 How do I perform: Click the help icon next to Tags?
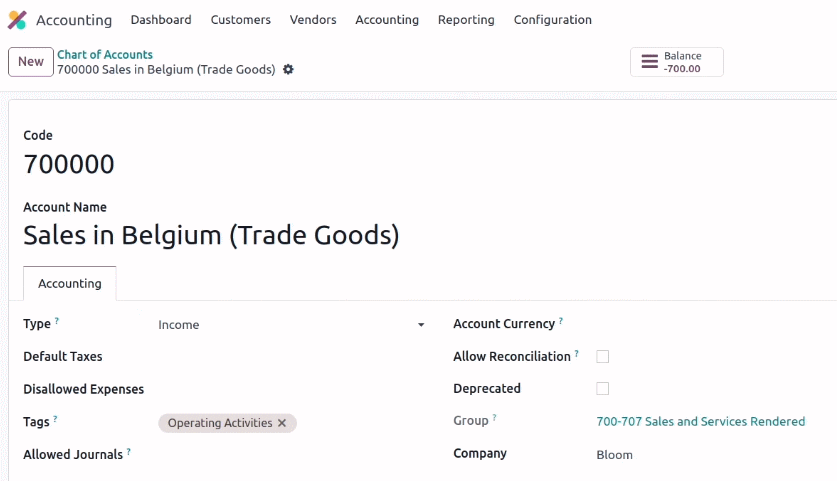[55, 419]
